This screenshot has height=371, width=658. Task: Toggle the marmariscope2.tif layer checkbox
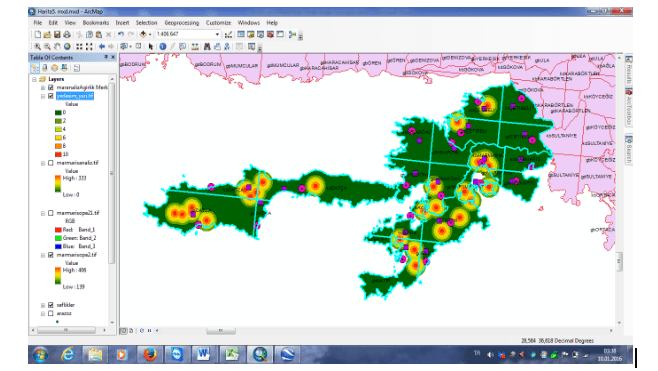coord(51,255)
